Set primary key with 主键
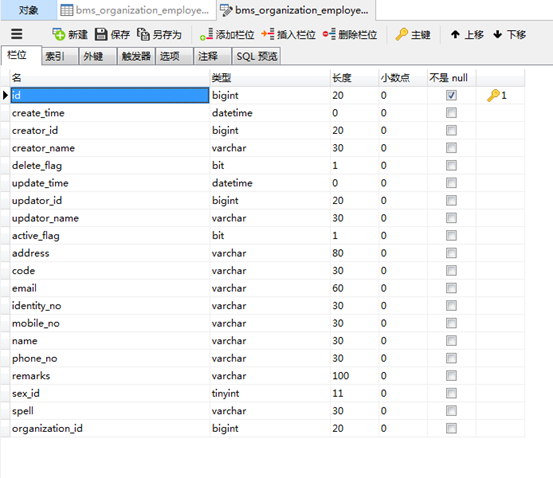Image resolution: width=553 pixels, height=478 pixels. (413, 34)
